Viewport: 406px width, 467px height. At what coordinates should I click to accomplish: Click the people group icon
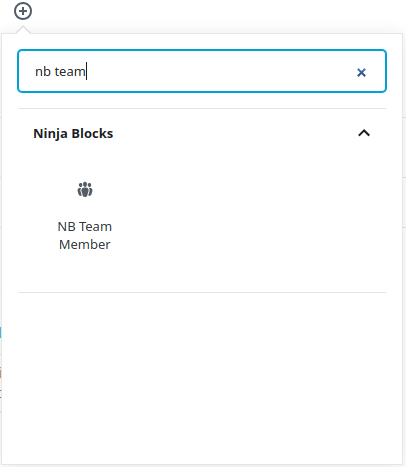85,189
